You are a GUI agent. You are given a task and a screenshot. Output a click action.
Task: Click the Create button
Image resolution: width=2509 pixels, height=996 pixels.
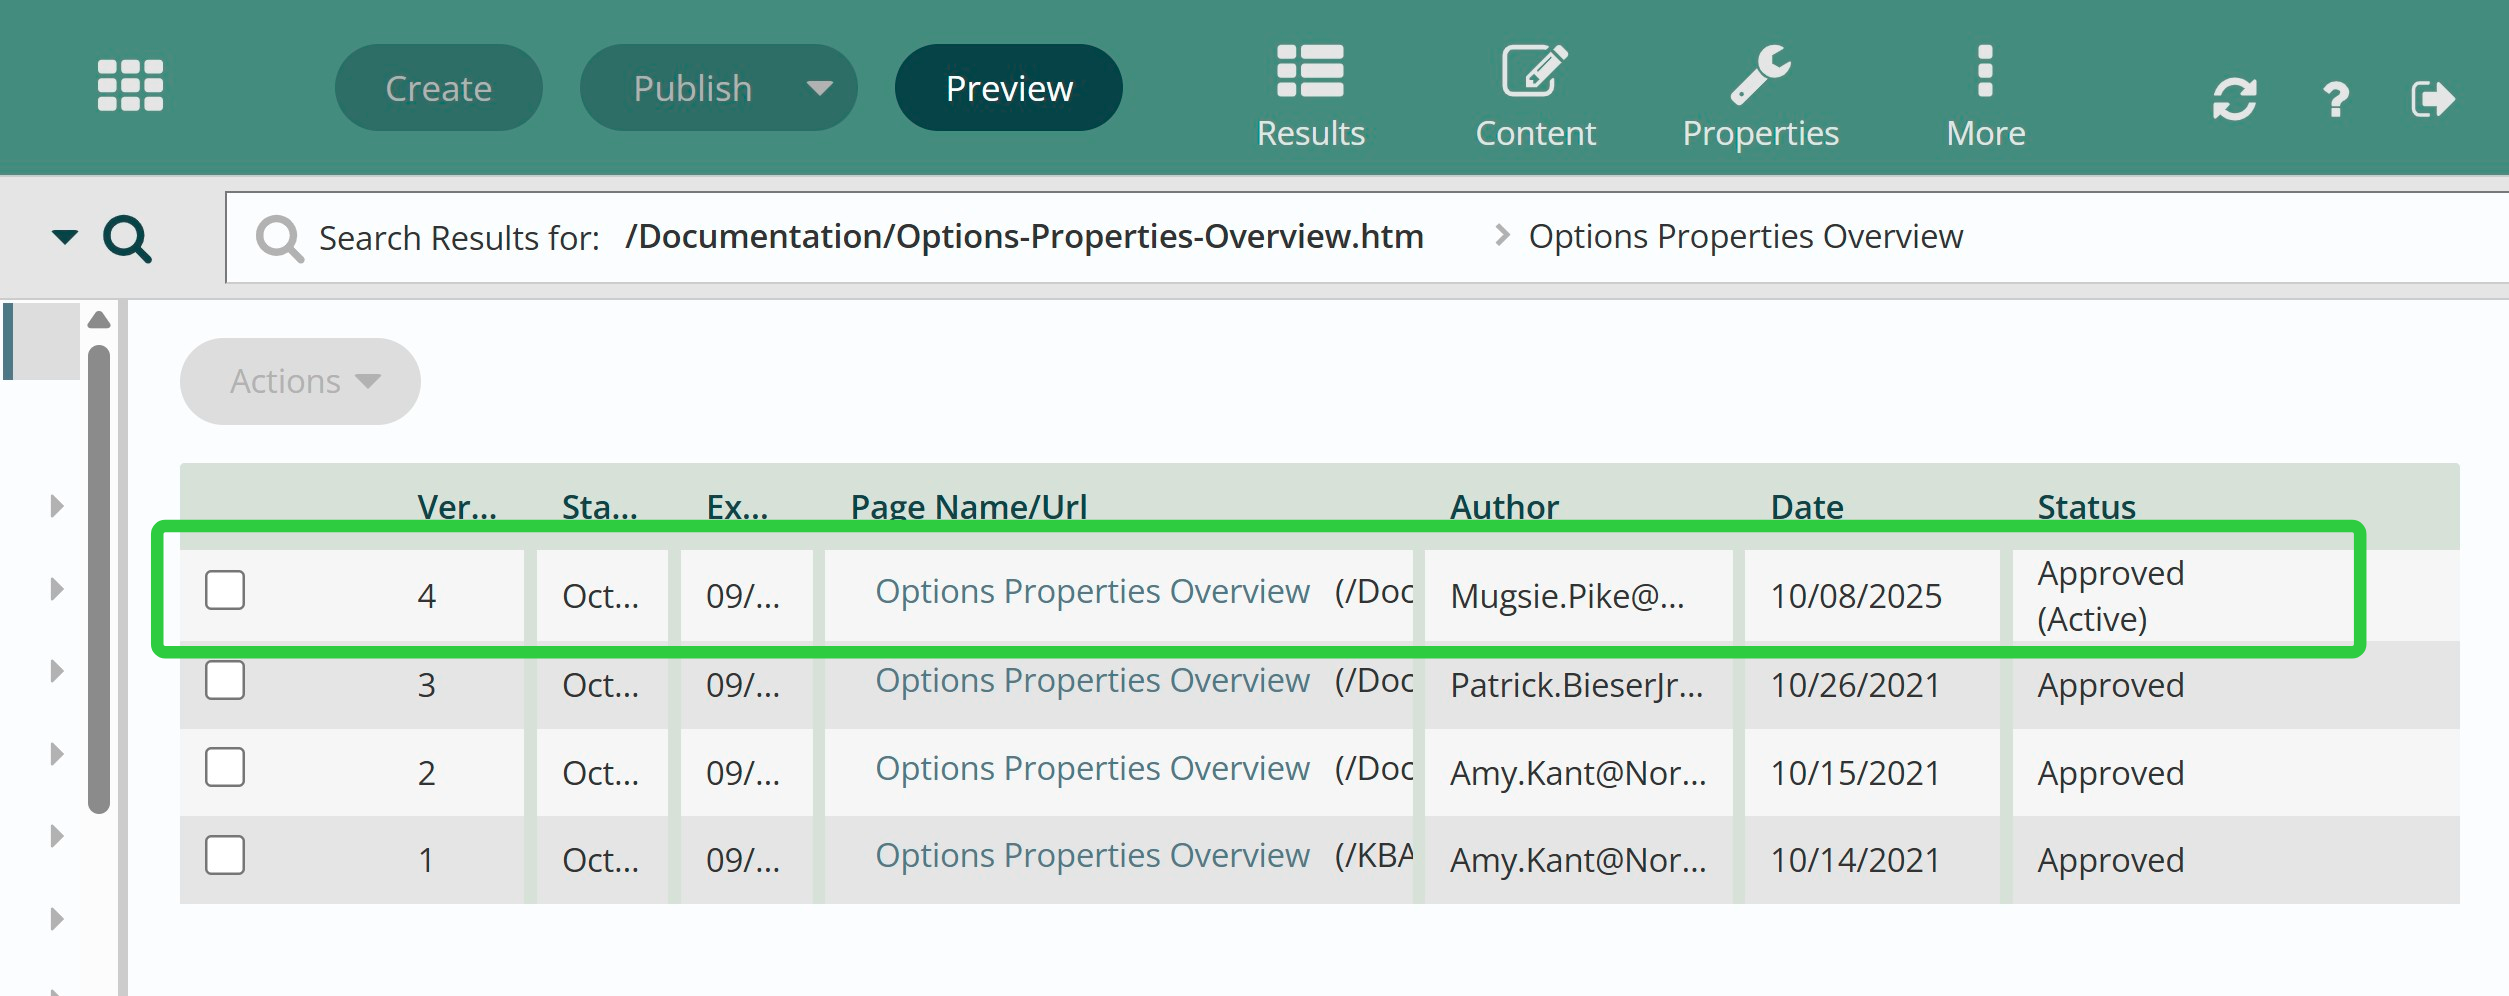coord(438,88)
